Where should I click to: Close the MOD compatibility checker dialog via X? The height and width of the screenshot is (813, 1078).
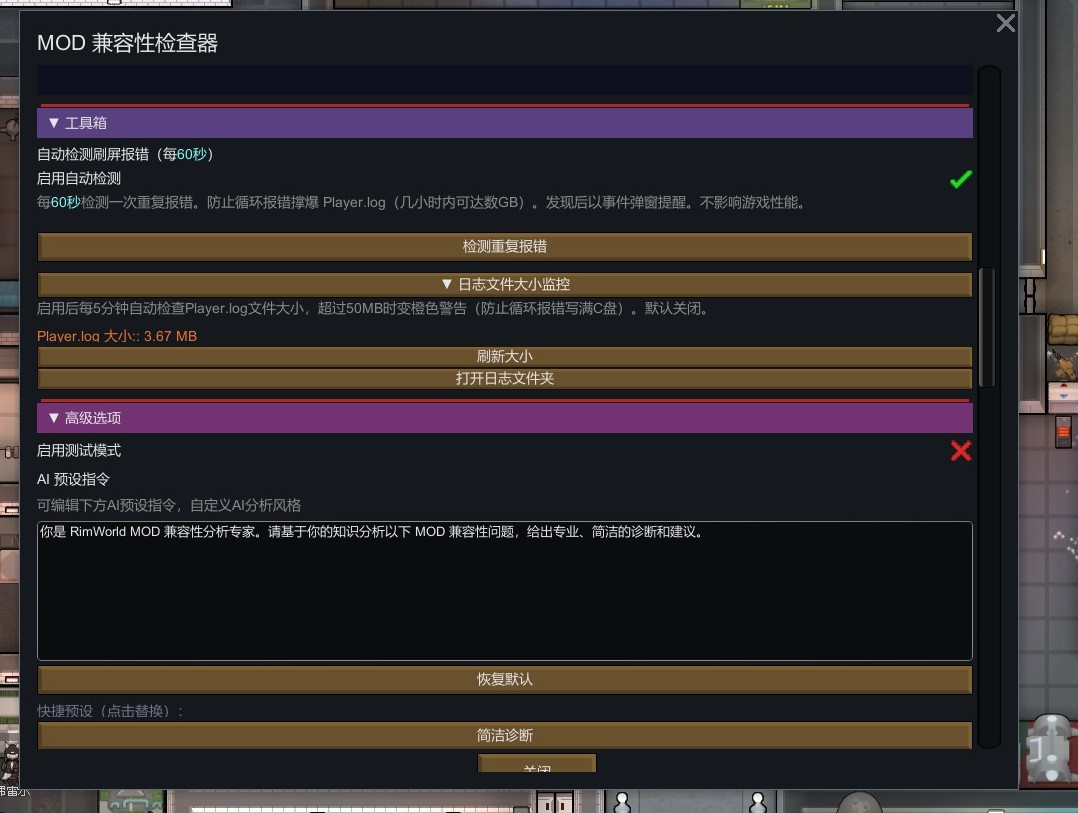point(1005,23)
